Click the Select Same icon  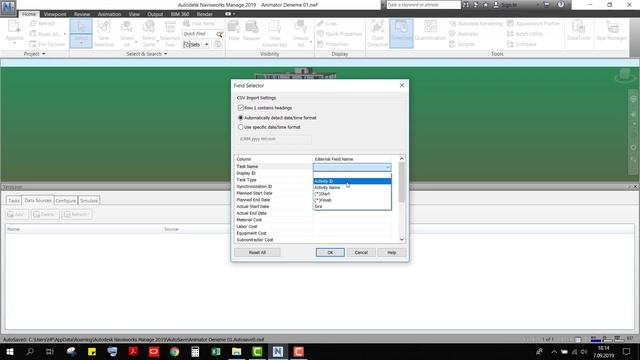click(149, 27)
